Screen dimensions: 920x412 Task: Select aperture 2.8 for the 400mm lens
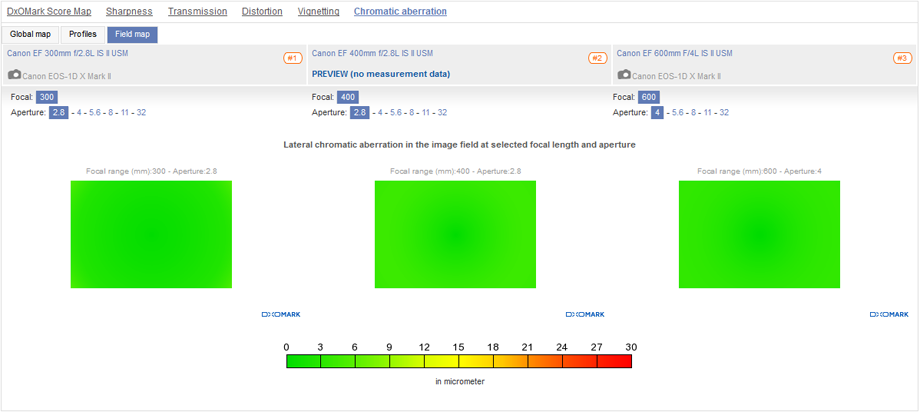(360, 113)
